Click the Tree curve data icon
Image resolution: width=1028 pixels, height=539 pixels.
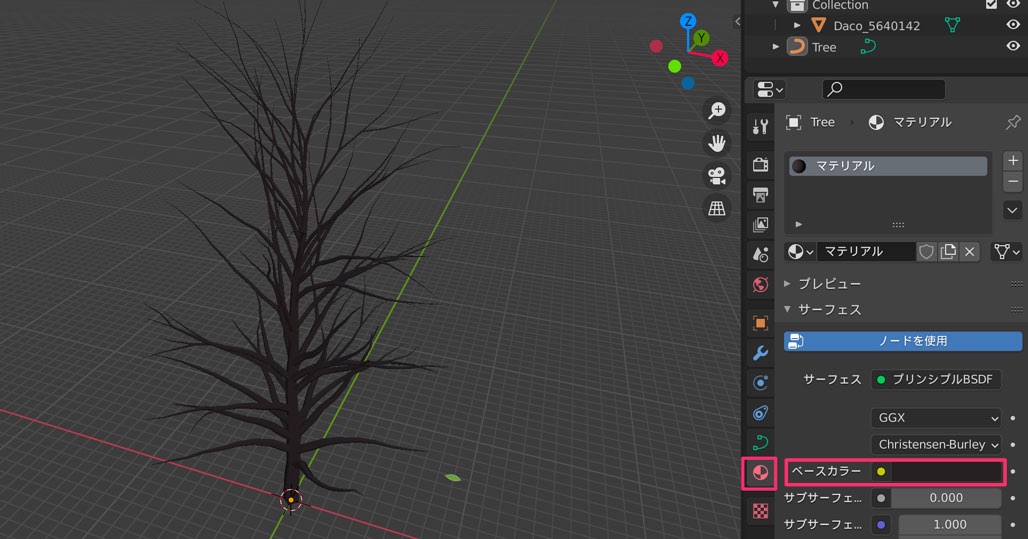pos(868,47)
